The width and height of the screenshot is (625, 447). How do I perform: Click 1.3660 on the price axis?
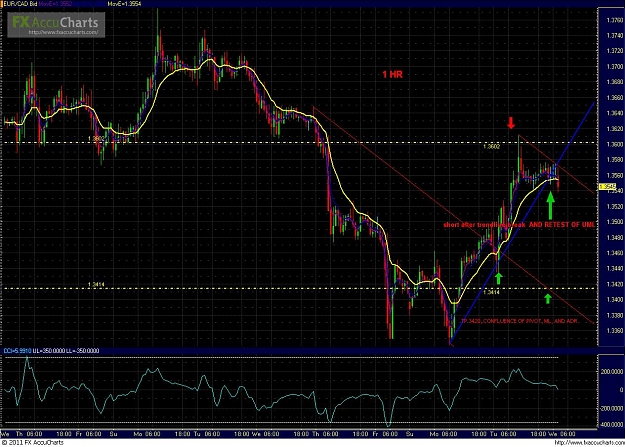614,98
